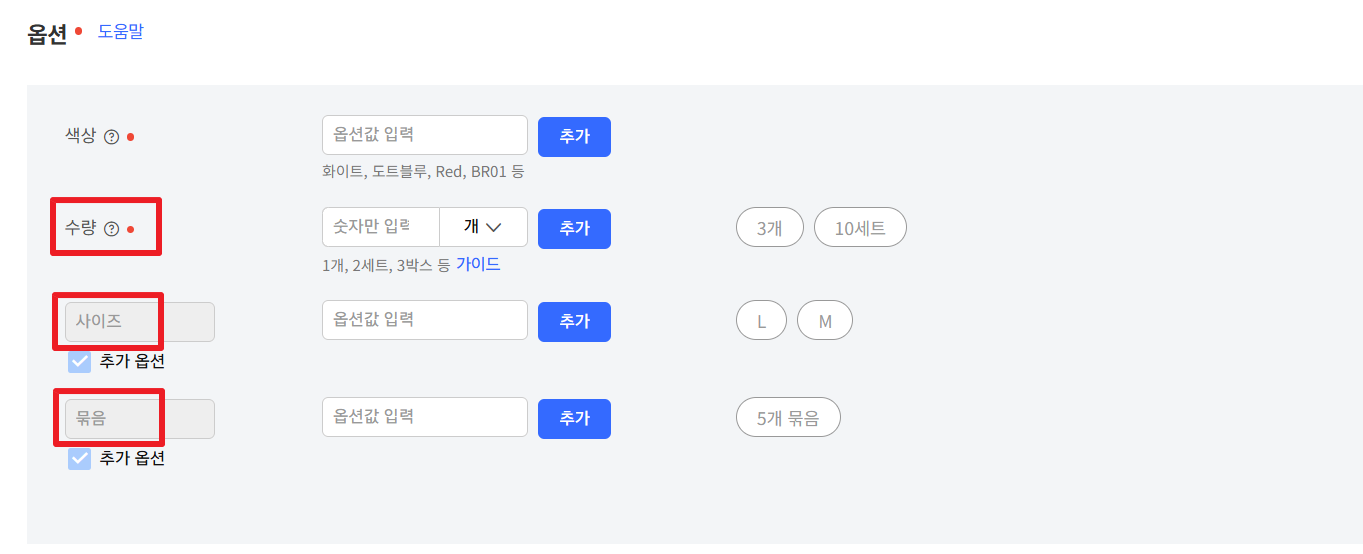Focus the 사이즈 row 옵션값 입력 field
Screen dimensions: 1363x554
(425, 320)
